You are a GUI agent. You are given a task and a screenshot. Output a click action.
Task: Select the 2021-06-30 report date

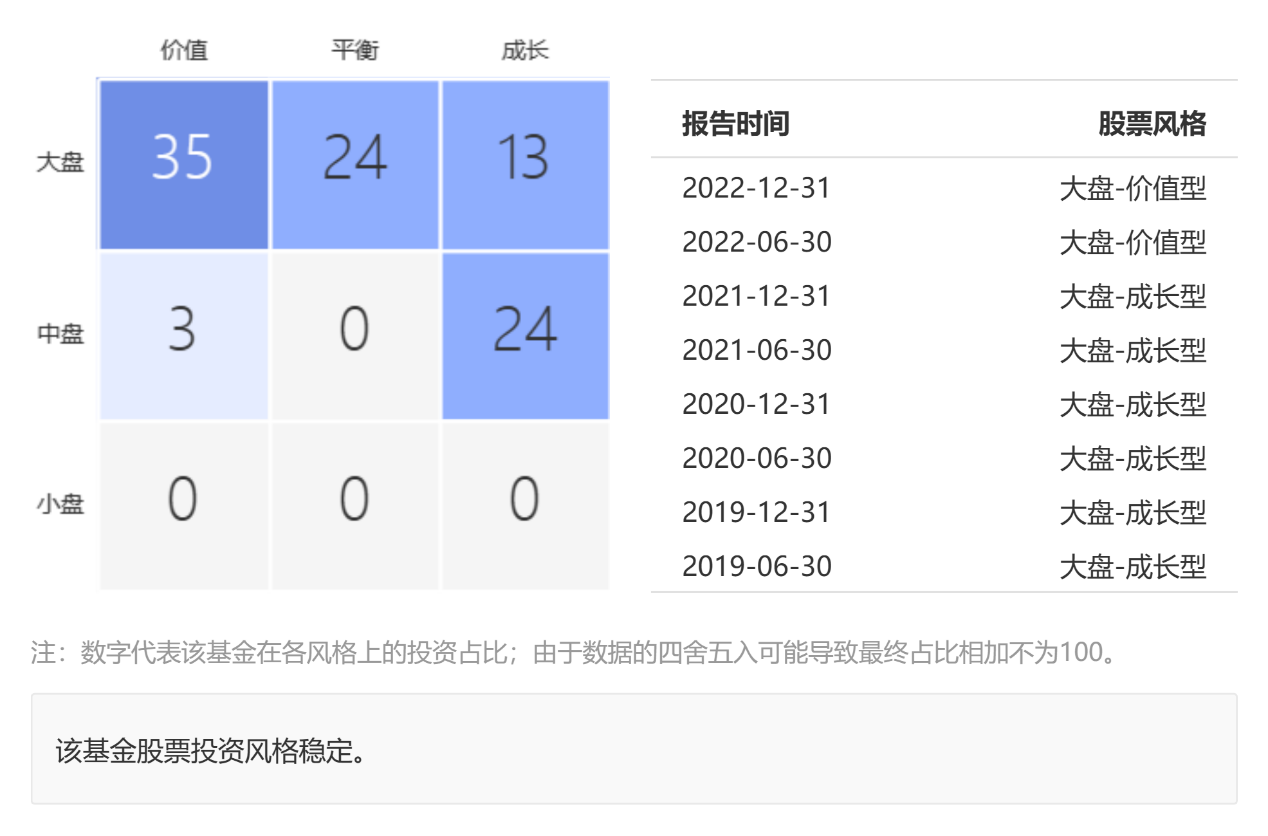[757, 350]
